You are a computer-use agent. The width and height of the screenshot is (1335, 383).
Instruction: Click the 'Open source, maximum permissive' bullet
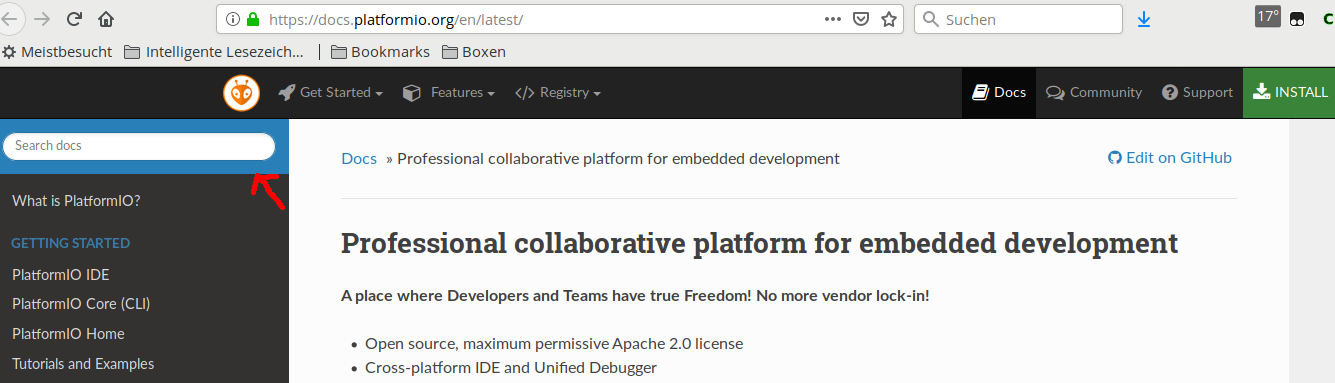tap(554, 344)
